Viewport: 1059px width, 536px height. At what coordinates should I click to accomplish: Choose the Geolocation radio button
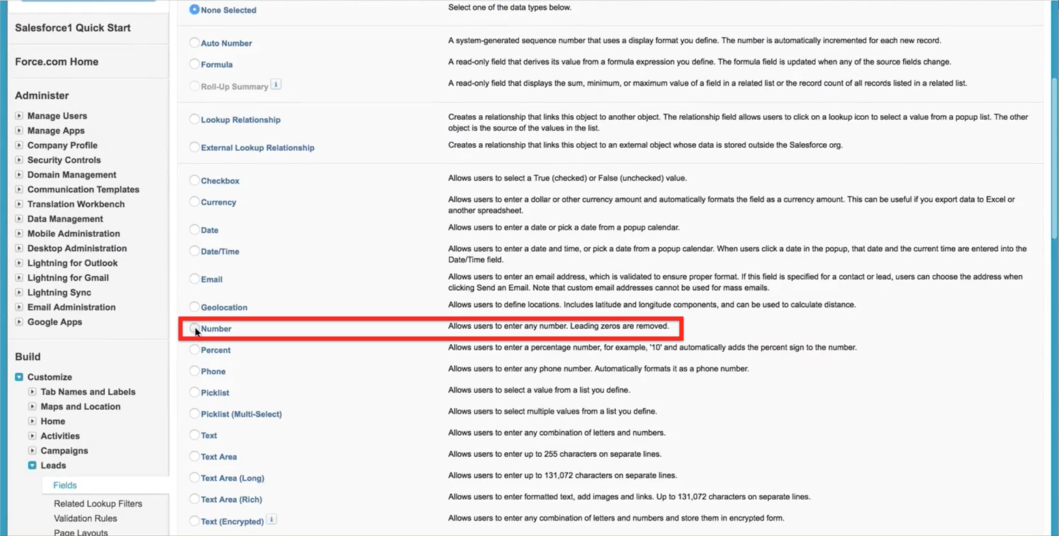[195, 306]
